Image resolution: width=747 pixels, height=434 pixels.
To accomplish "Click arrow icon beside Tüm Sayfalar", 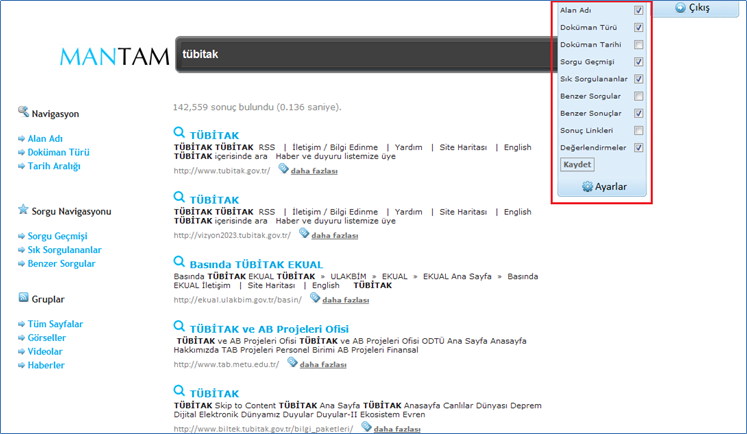I will click(21, 324).
